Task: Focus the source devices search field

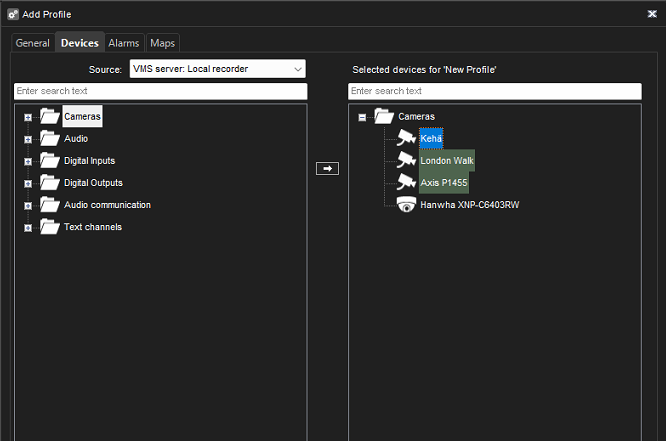Action: tap(161, 91)
